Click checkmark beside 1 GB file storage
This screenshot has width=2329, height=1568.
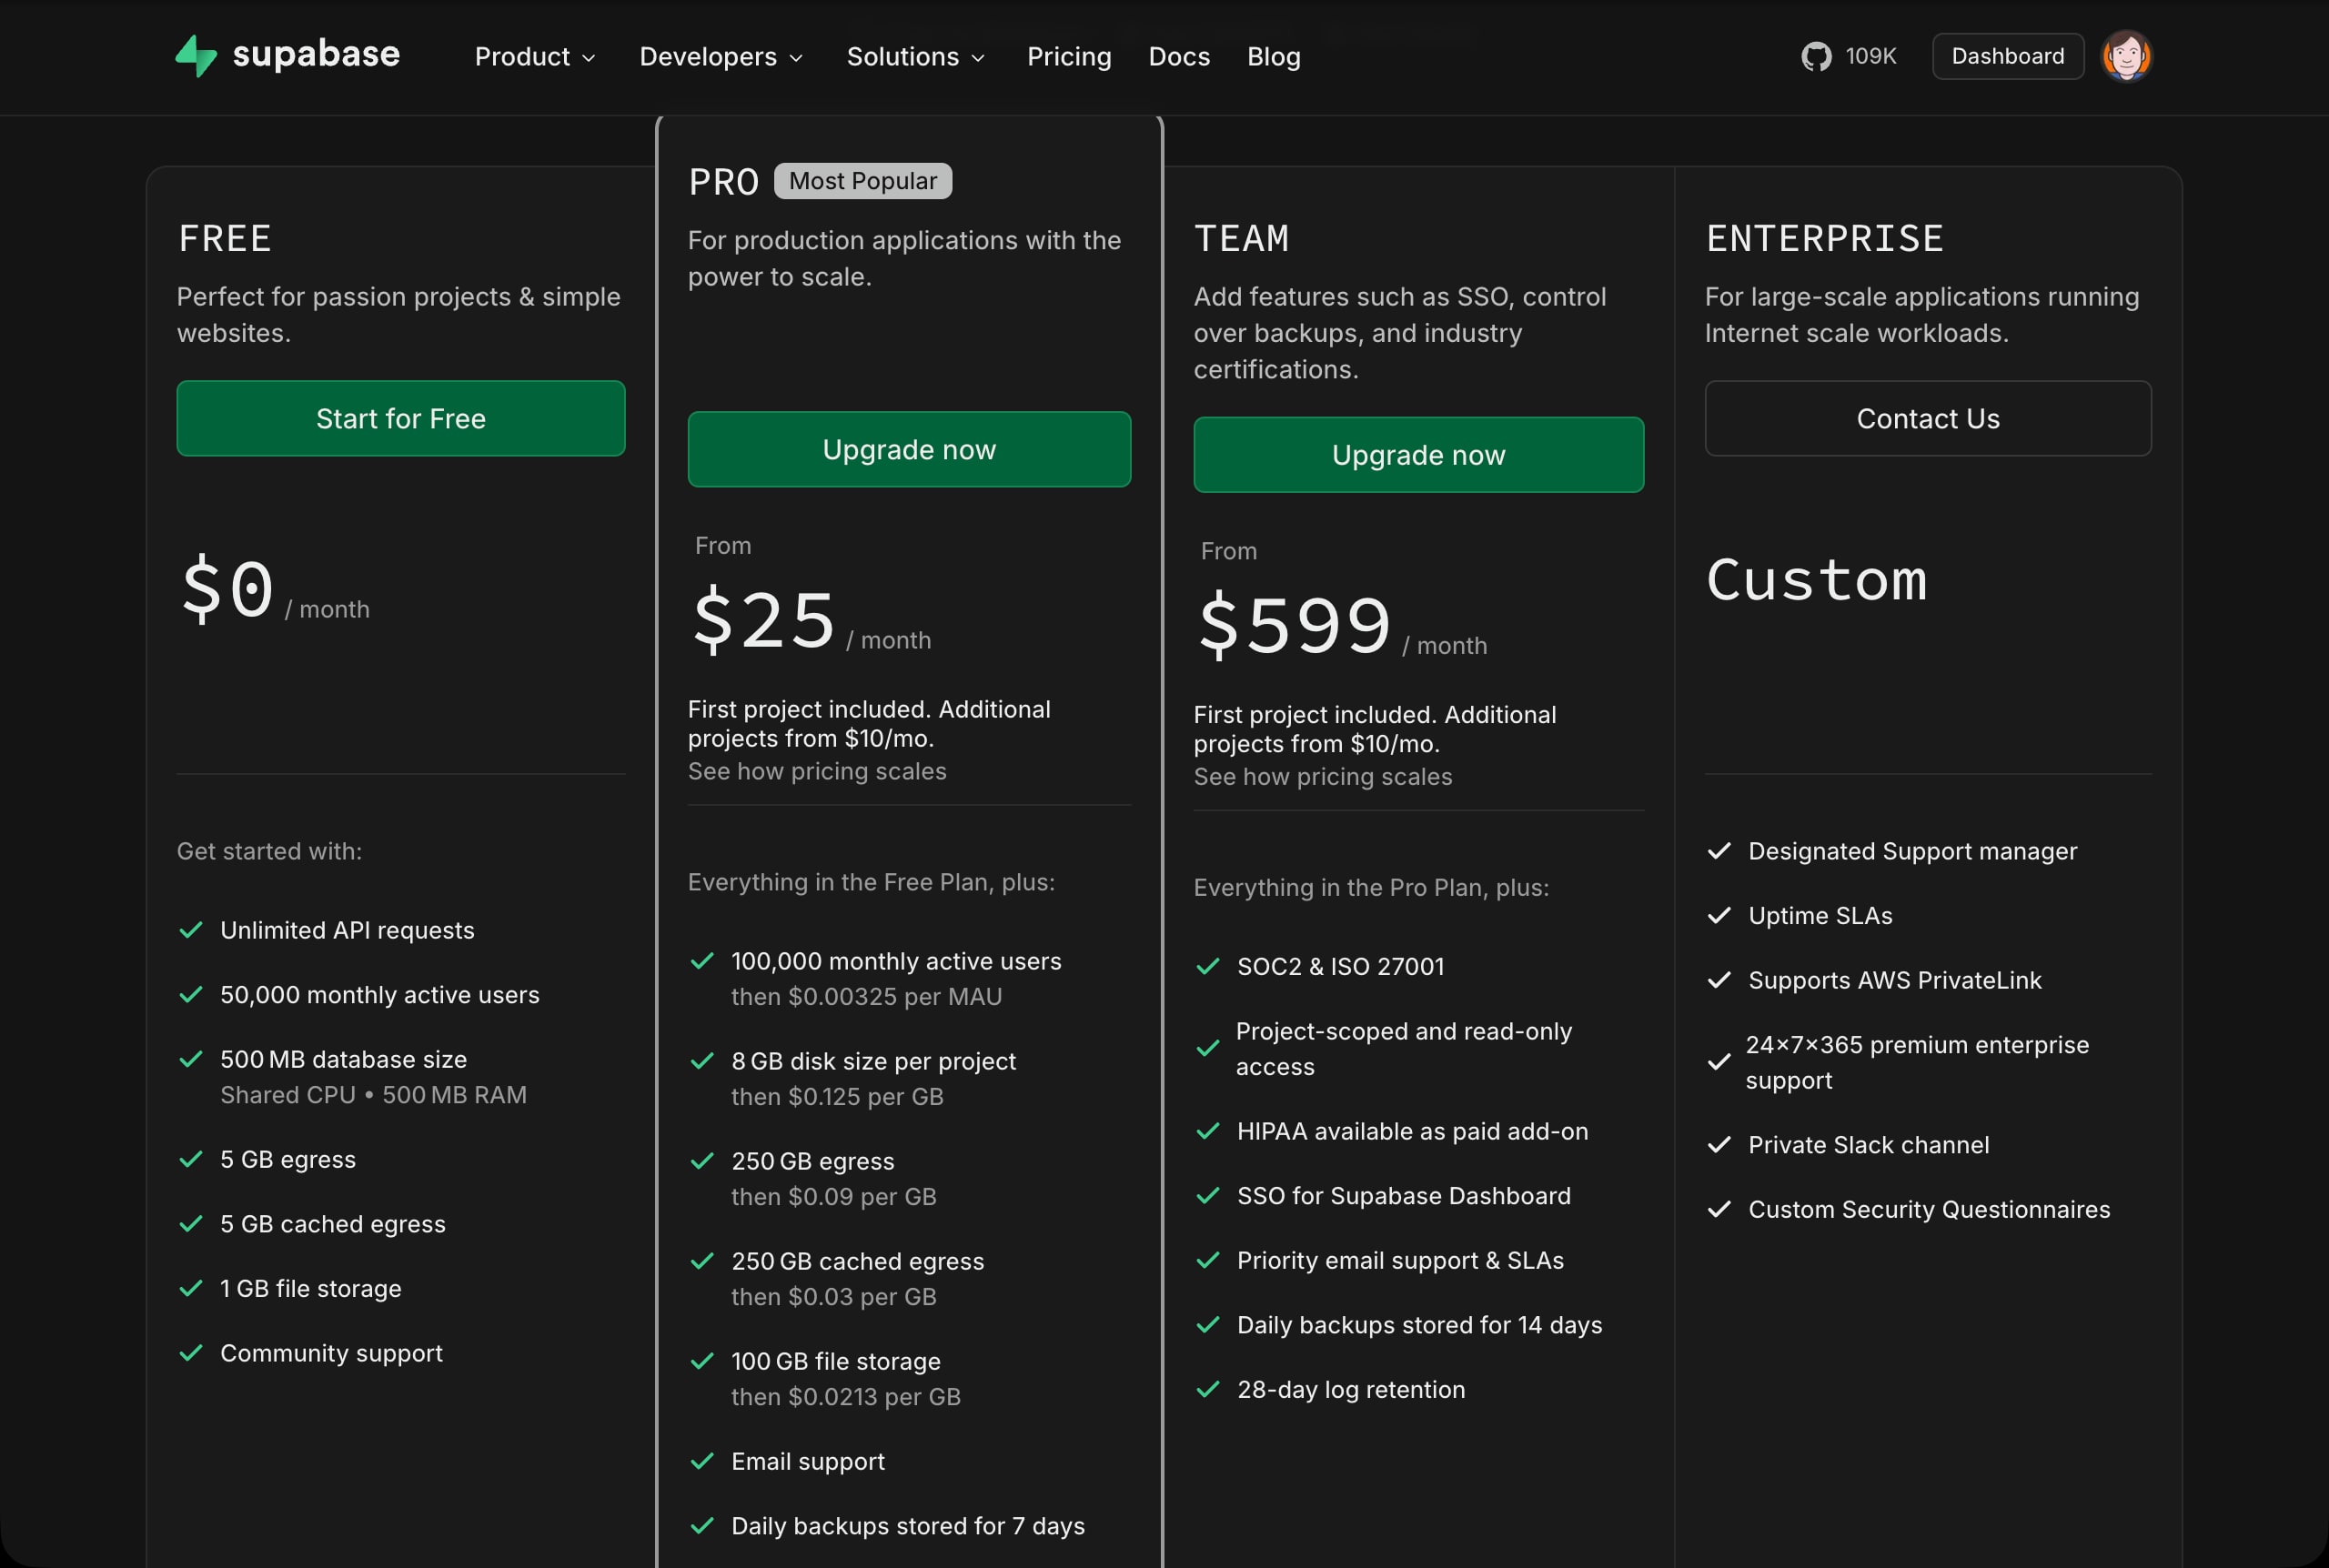[191, 1288]
